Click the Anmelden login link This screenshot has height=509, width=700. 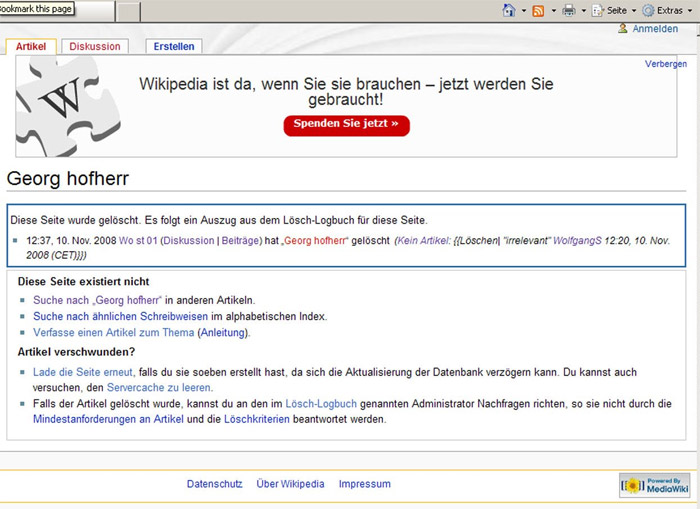pos(655,29)
